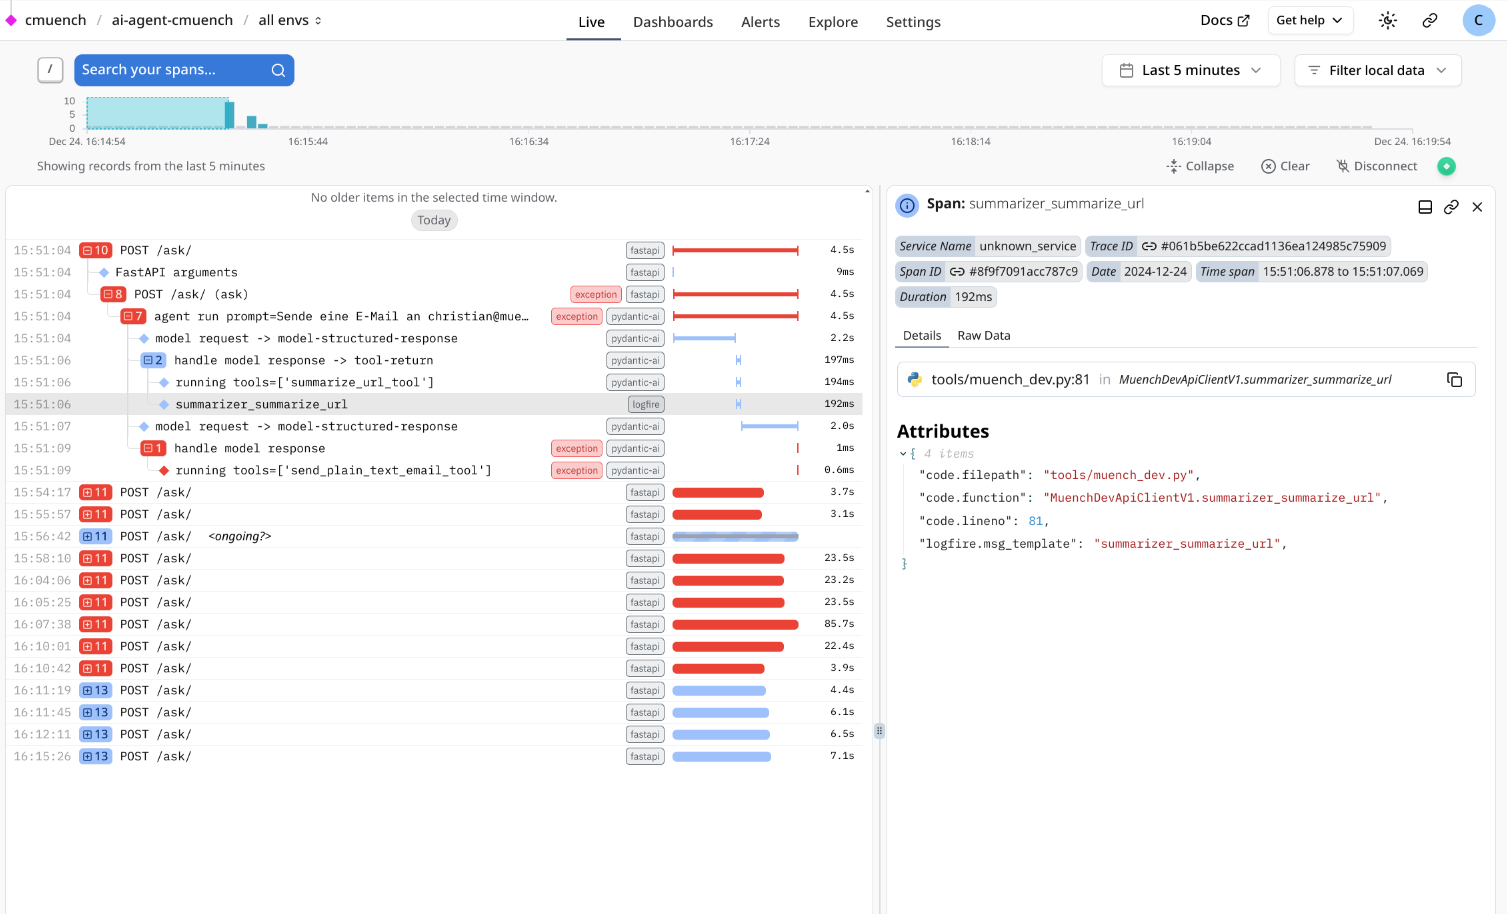This screenshot has height=914, width=1507.
Task: Switch to the Raw Data tab
Action: pyautogui.click(x=984, y=336)
